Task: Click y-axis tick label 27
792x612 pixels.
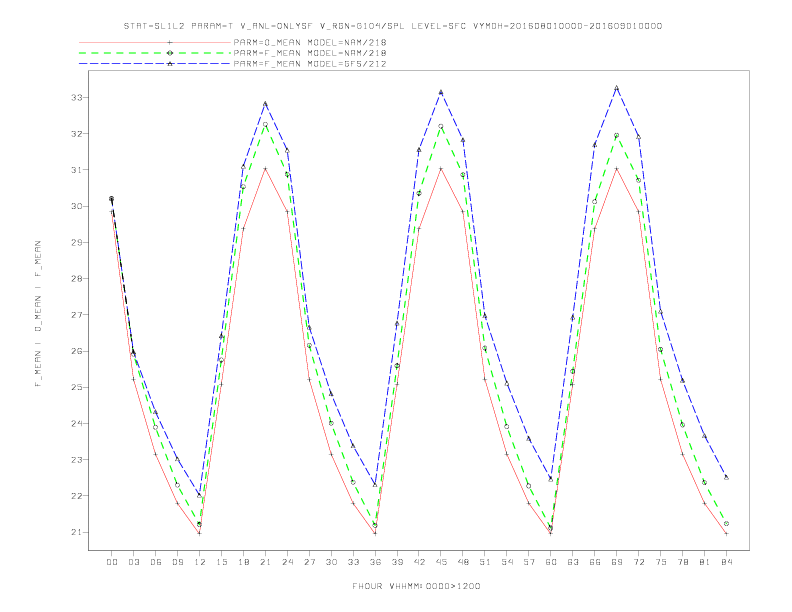Action: click(77, 315)
